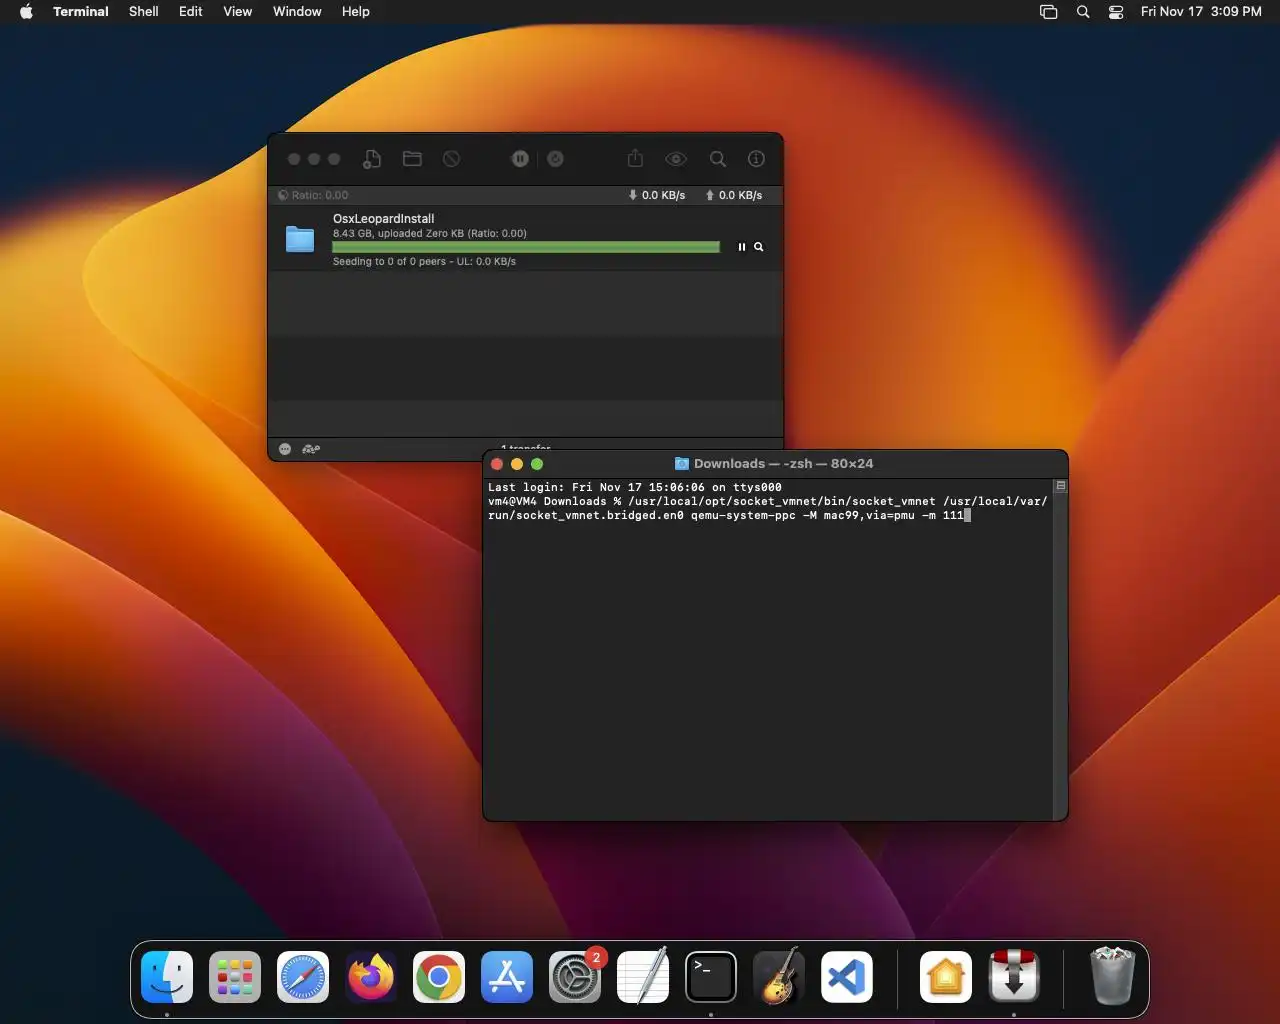Open the Trash from the Dock
Viewport: 1280px width, 1024px height.
[1112, 977]
